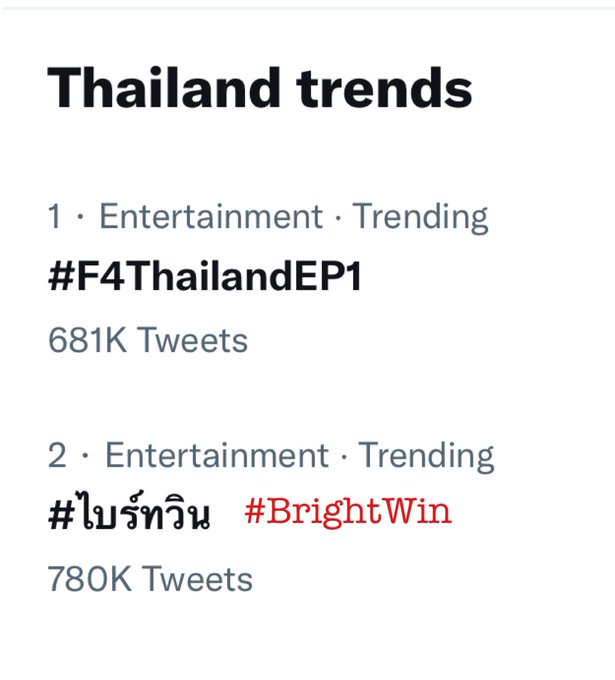Image resolution: width=615 pixels, height=680 pixels.
Task: Open the #F4ThailandEP1 trending hashtag
Action: click(x=205, y=277)
